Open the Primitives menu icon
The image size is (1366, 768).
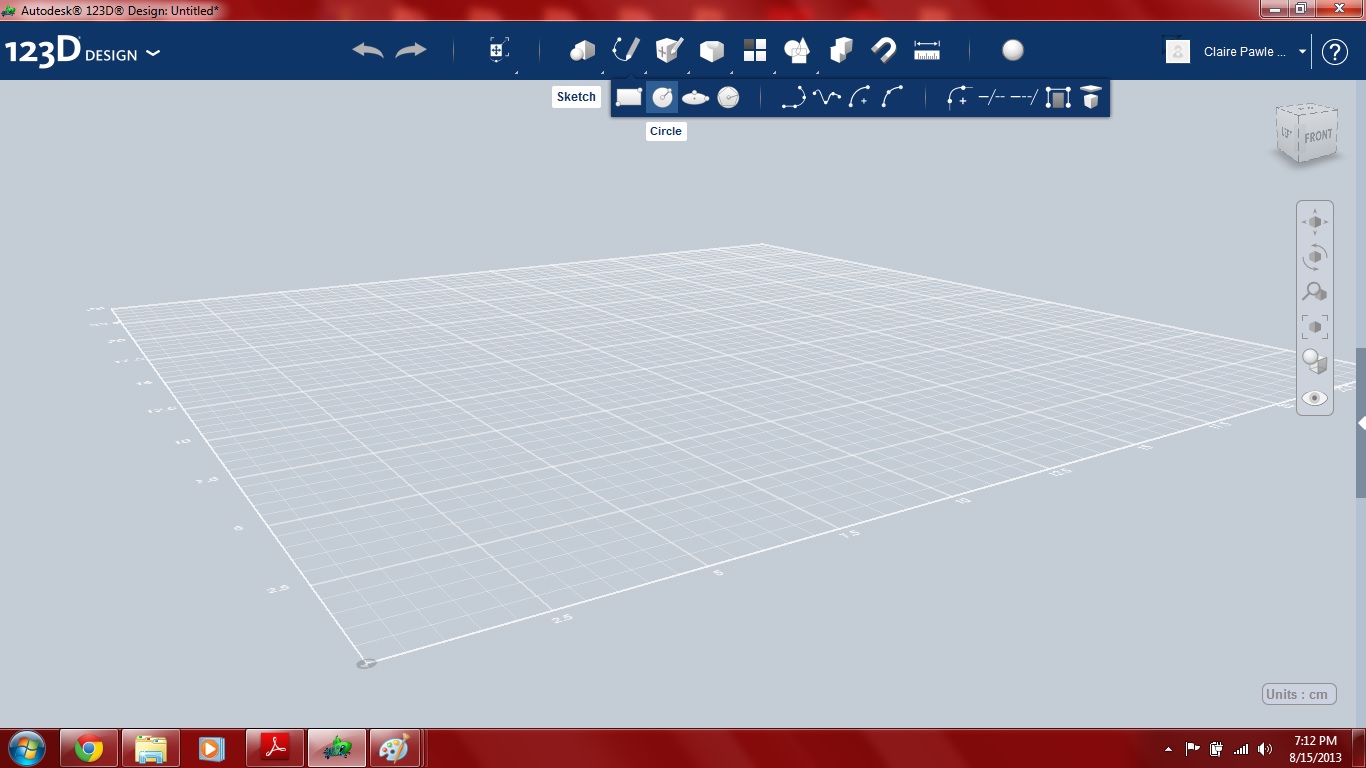pos(582,50)
